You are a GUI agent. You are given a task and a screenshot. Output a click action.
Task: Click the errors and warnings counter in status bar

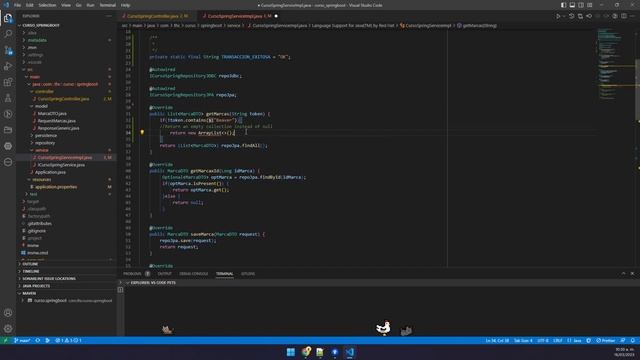point(68,340)
